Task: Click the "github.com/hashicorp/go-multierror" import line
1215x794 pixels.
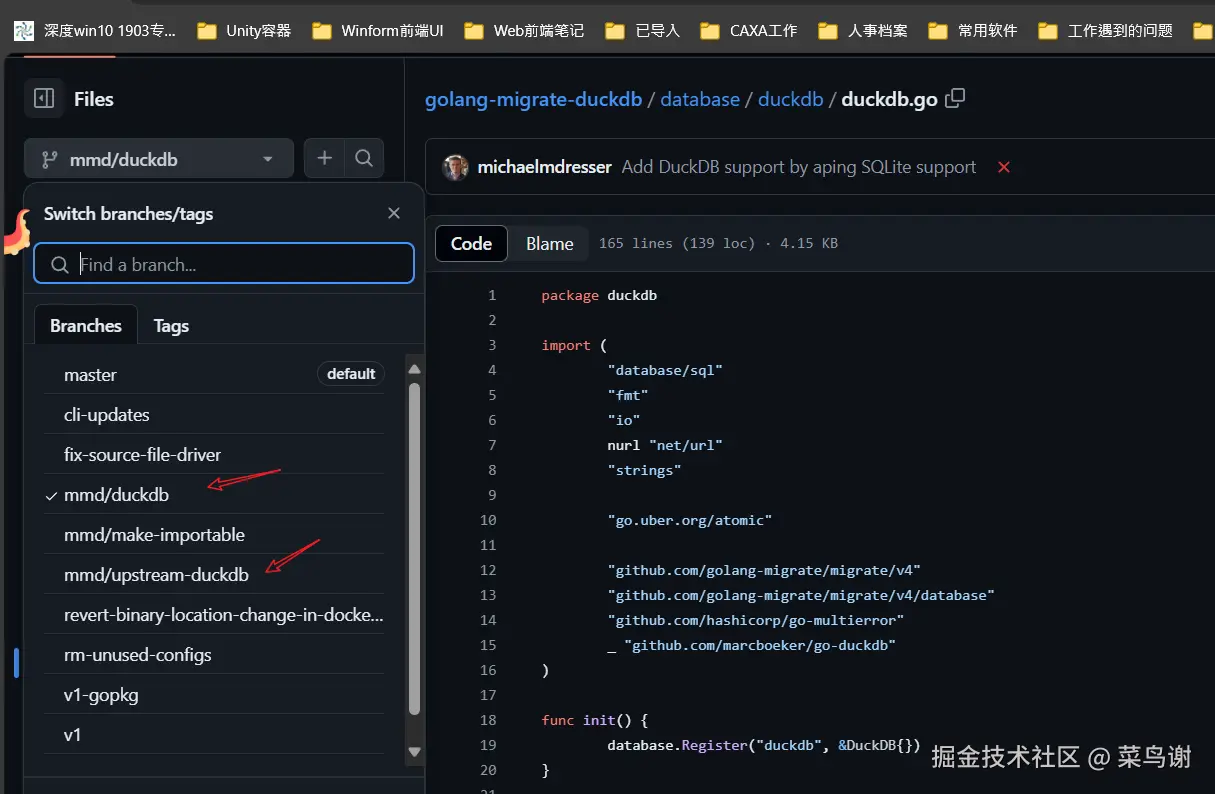Action: pyautogui.click(x=755, y=620)
